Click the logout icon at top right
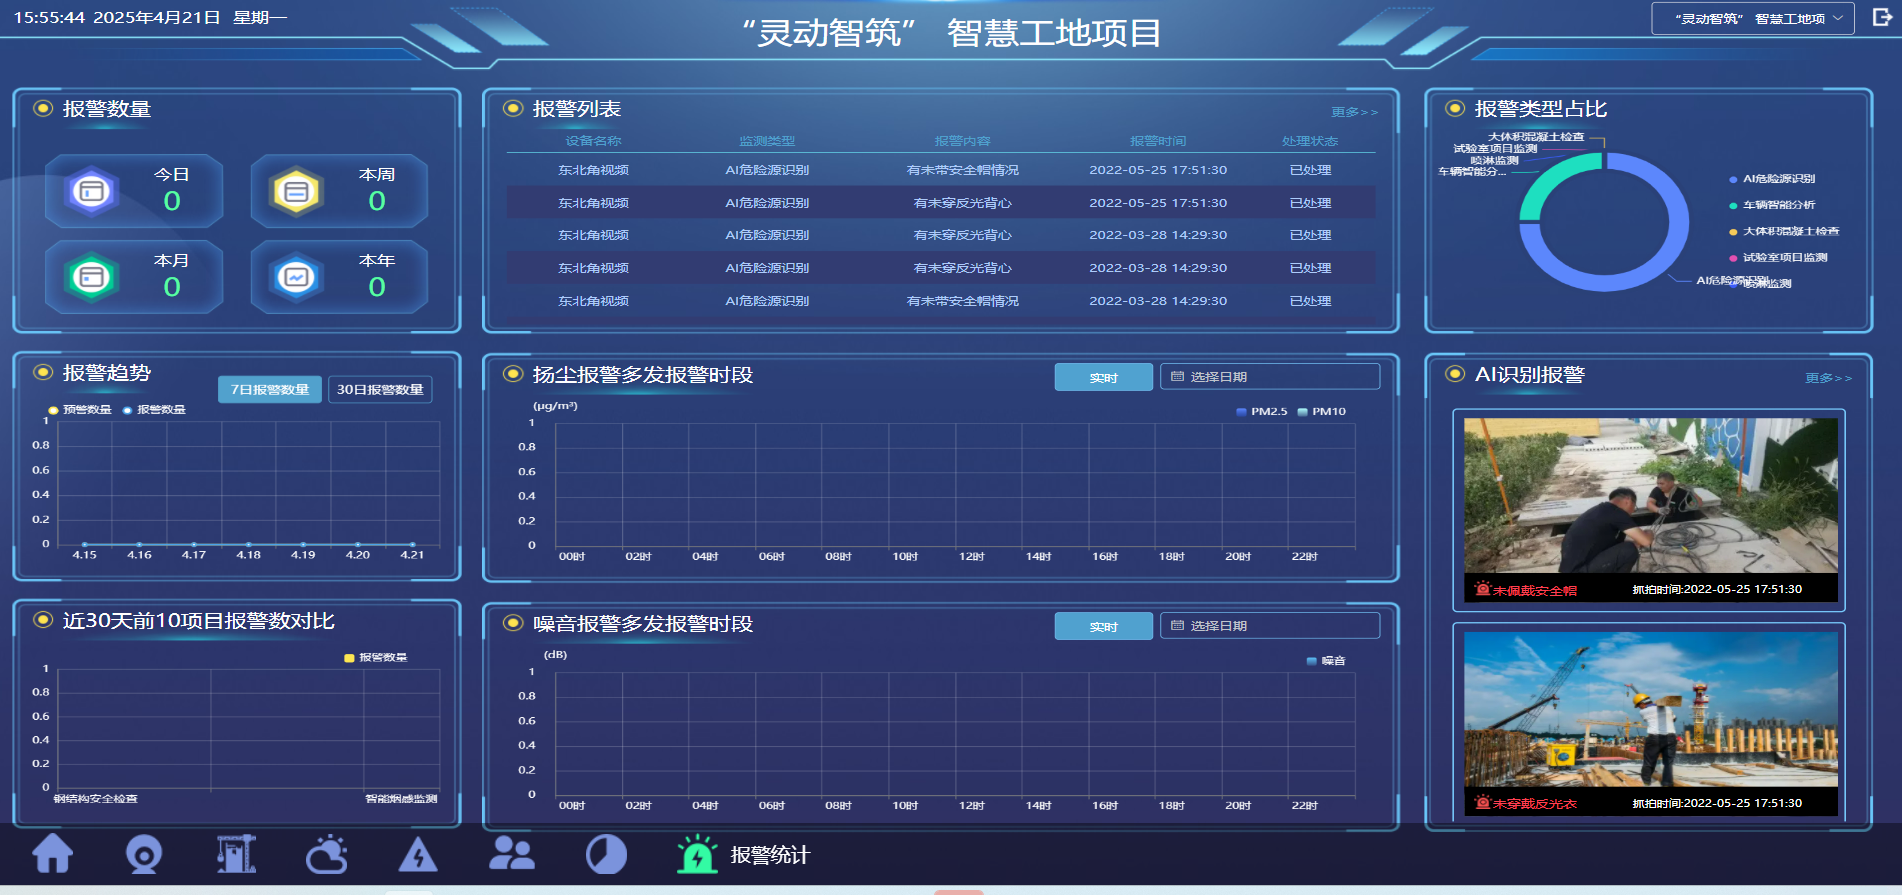 [x=1881, y=18]
